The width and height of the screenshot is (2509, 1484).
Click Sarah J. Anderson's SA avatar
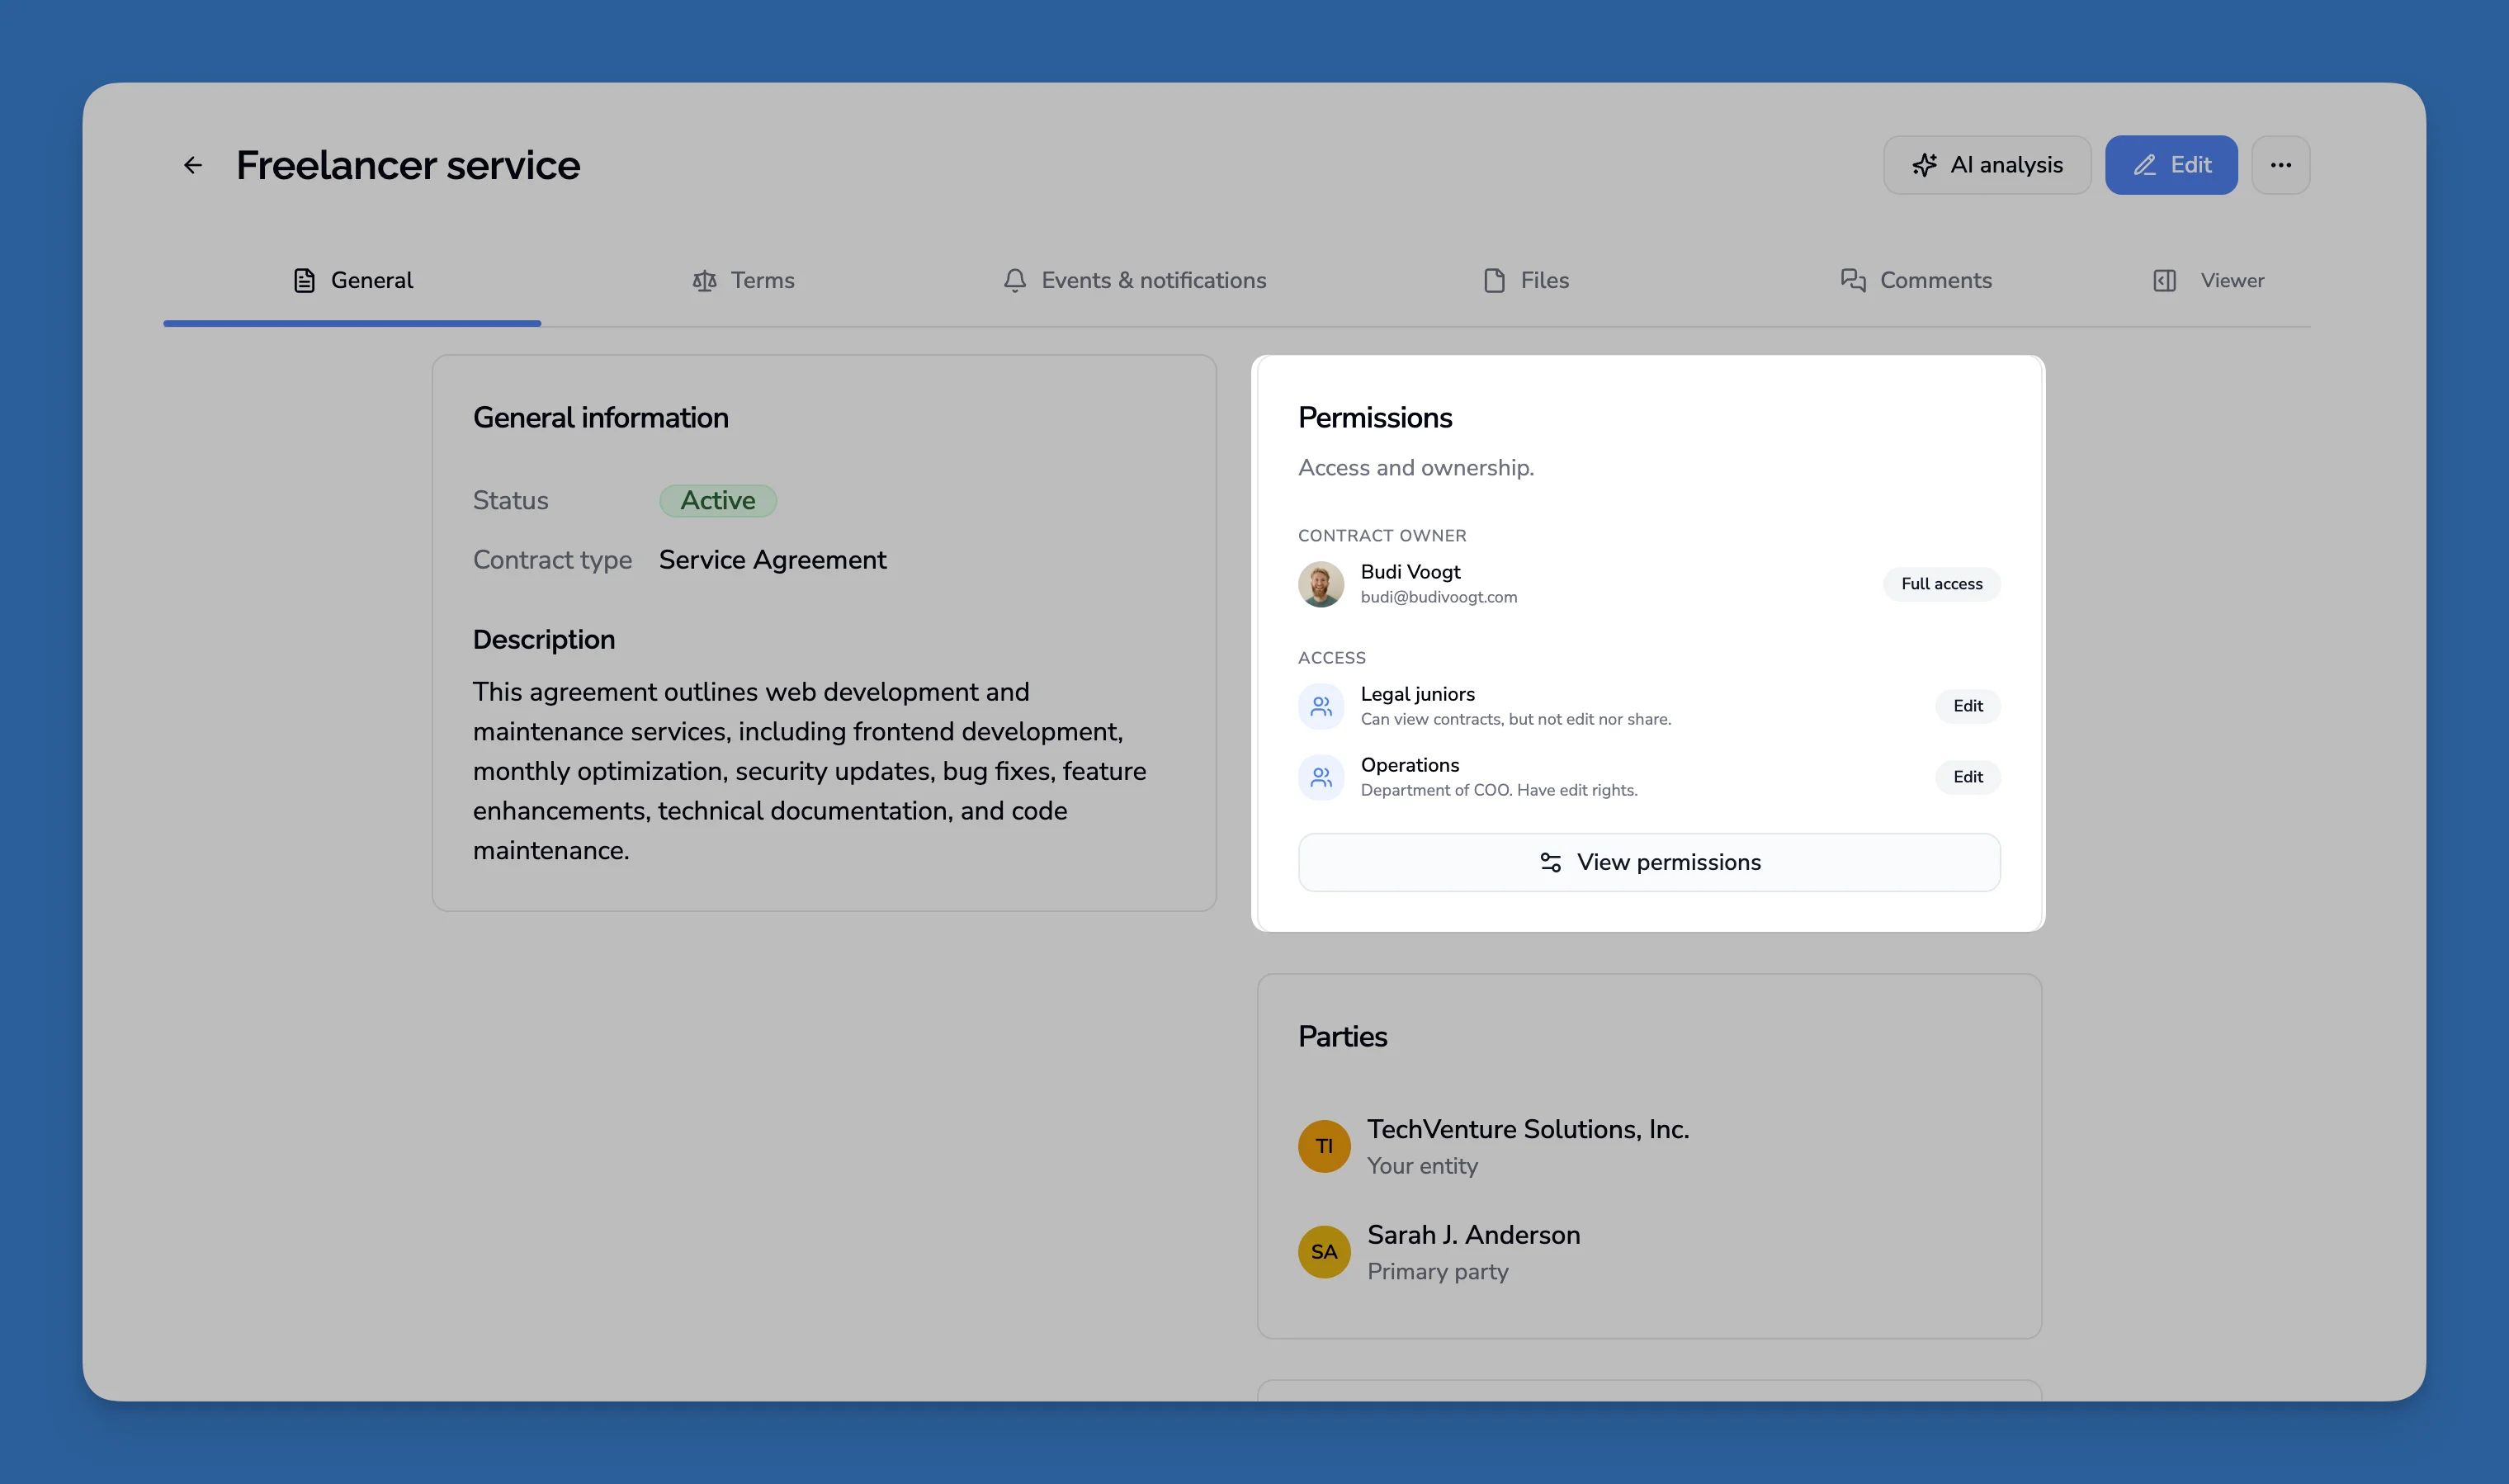tap(1324, 1251)
